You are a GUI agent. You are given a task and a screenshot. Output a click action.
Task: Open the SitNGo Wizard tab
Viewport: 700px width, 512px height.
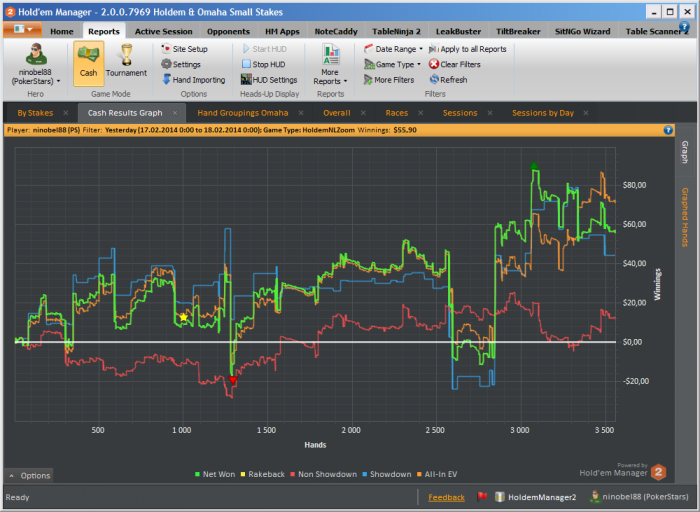coord(582,31)
